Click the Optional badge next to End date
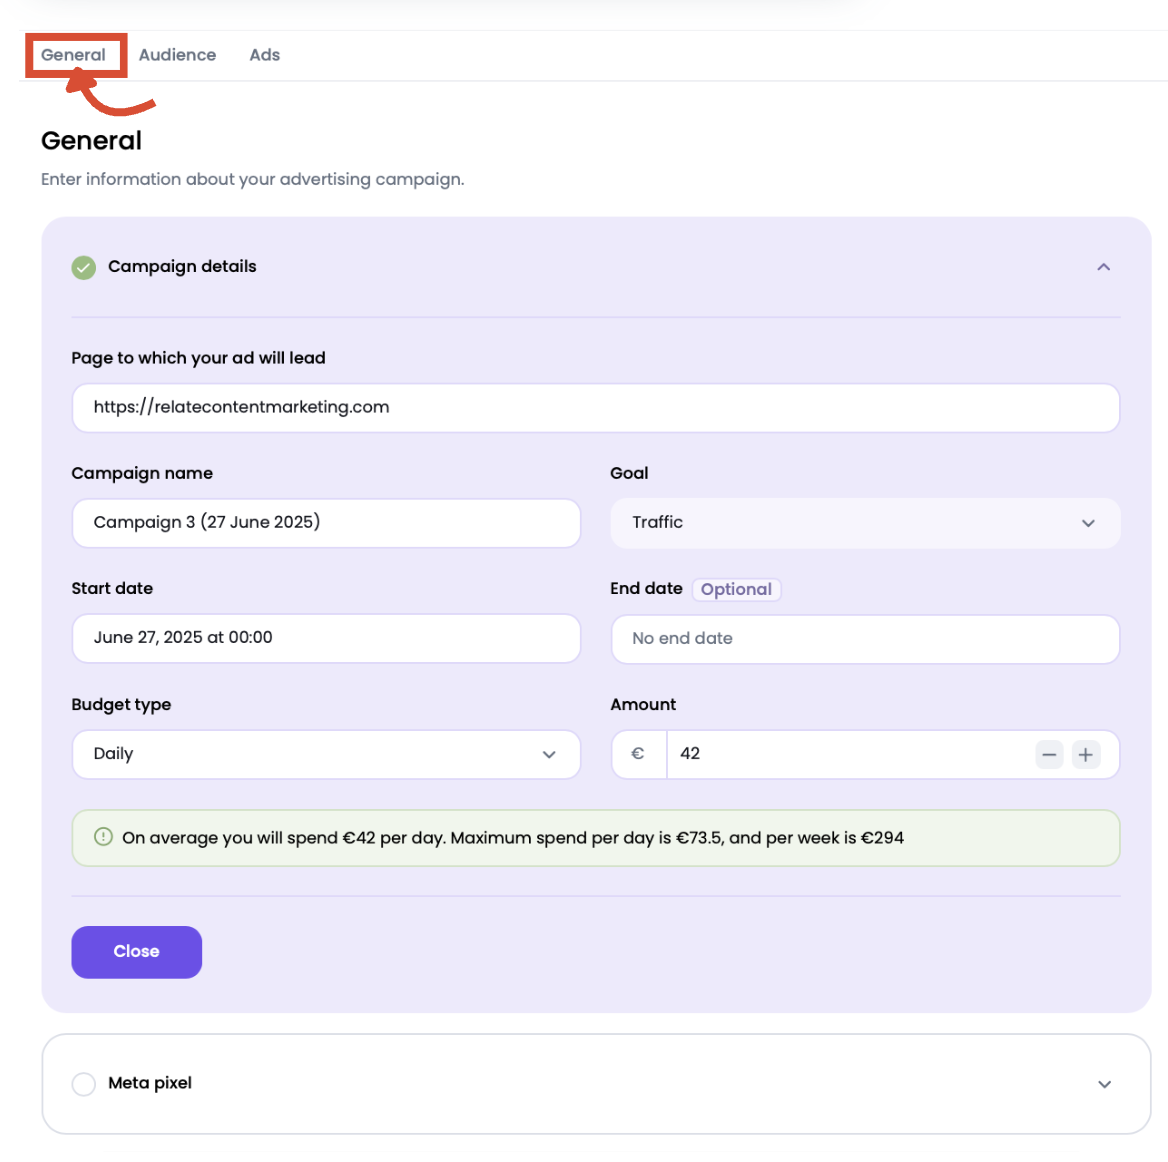The image size is (1168, 1162). (737, 589)
